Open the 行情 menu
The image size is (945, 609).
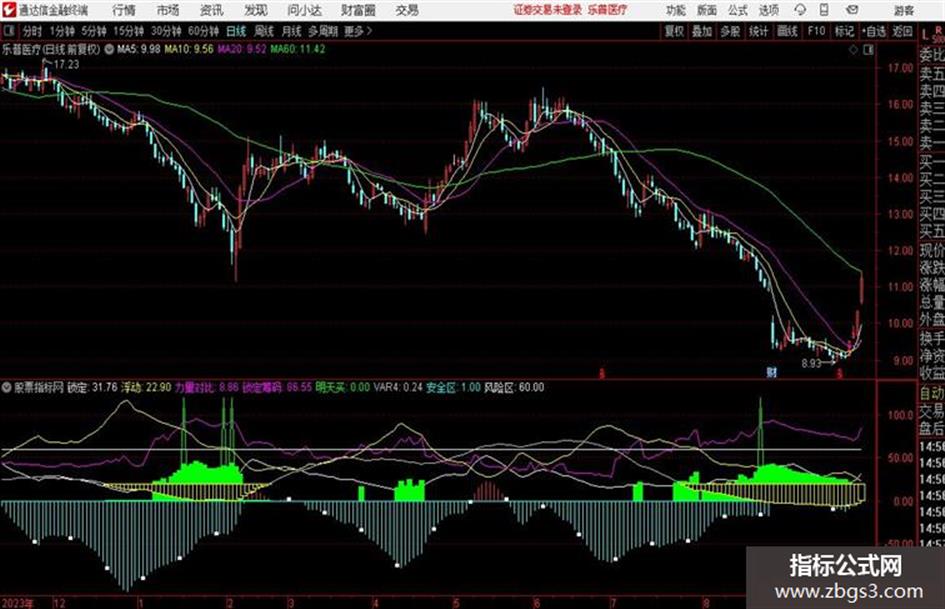124,10
